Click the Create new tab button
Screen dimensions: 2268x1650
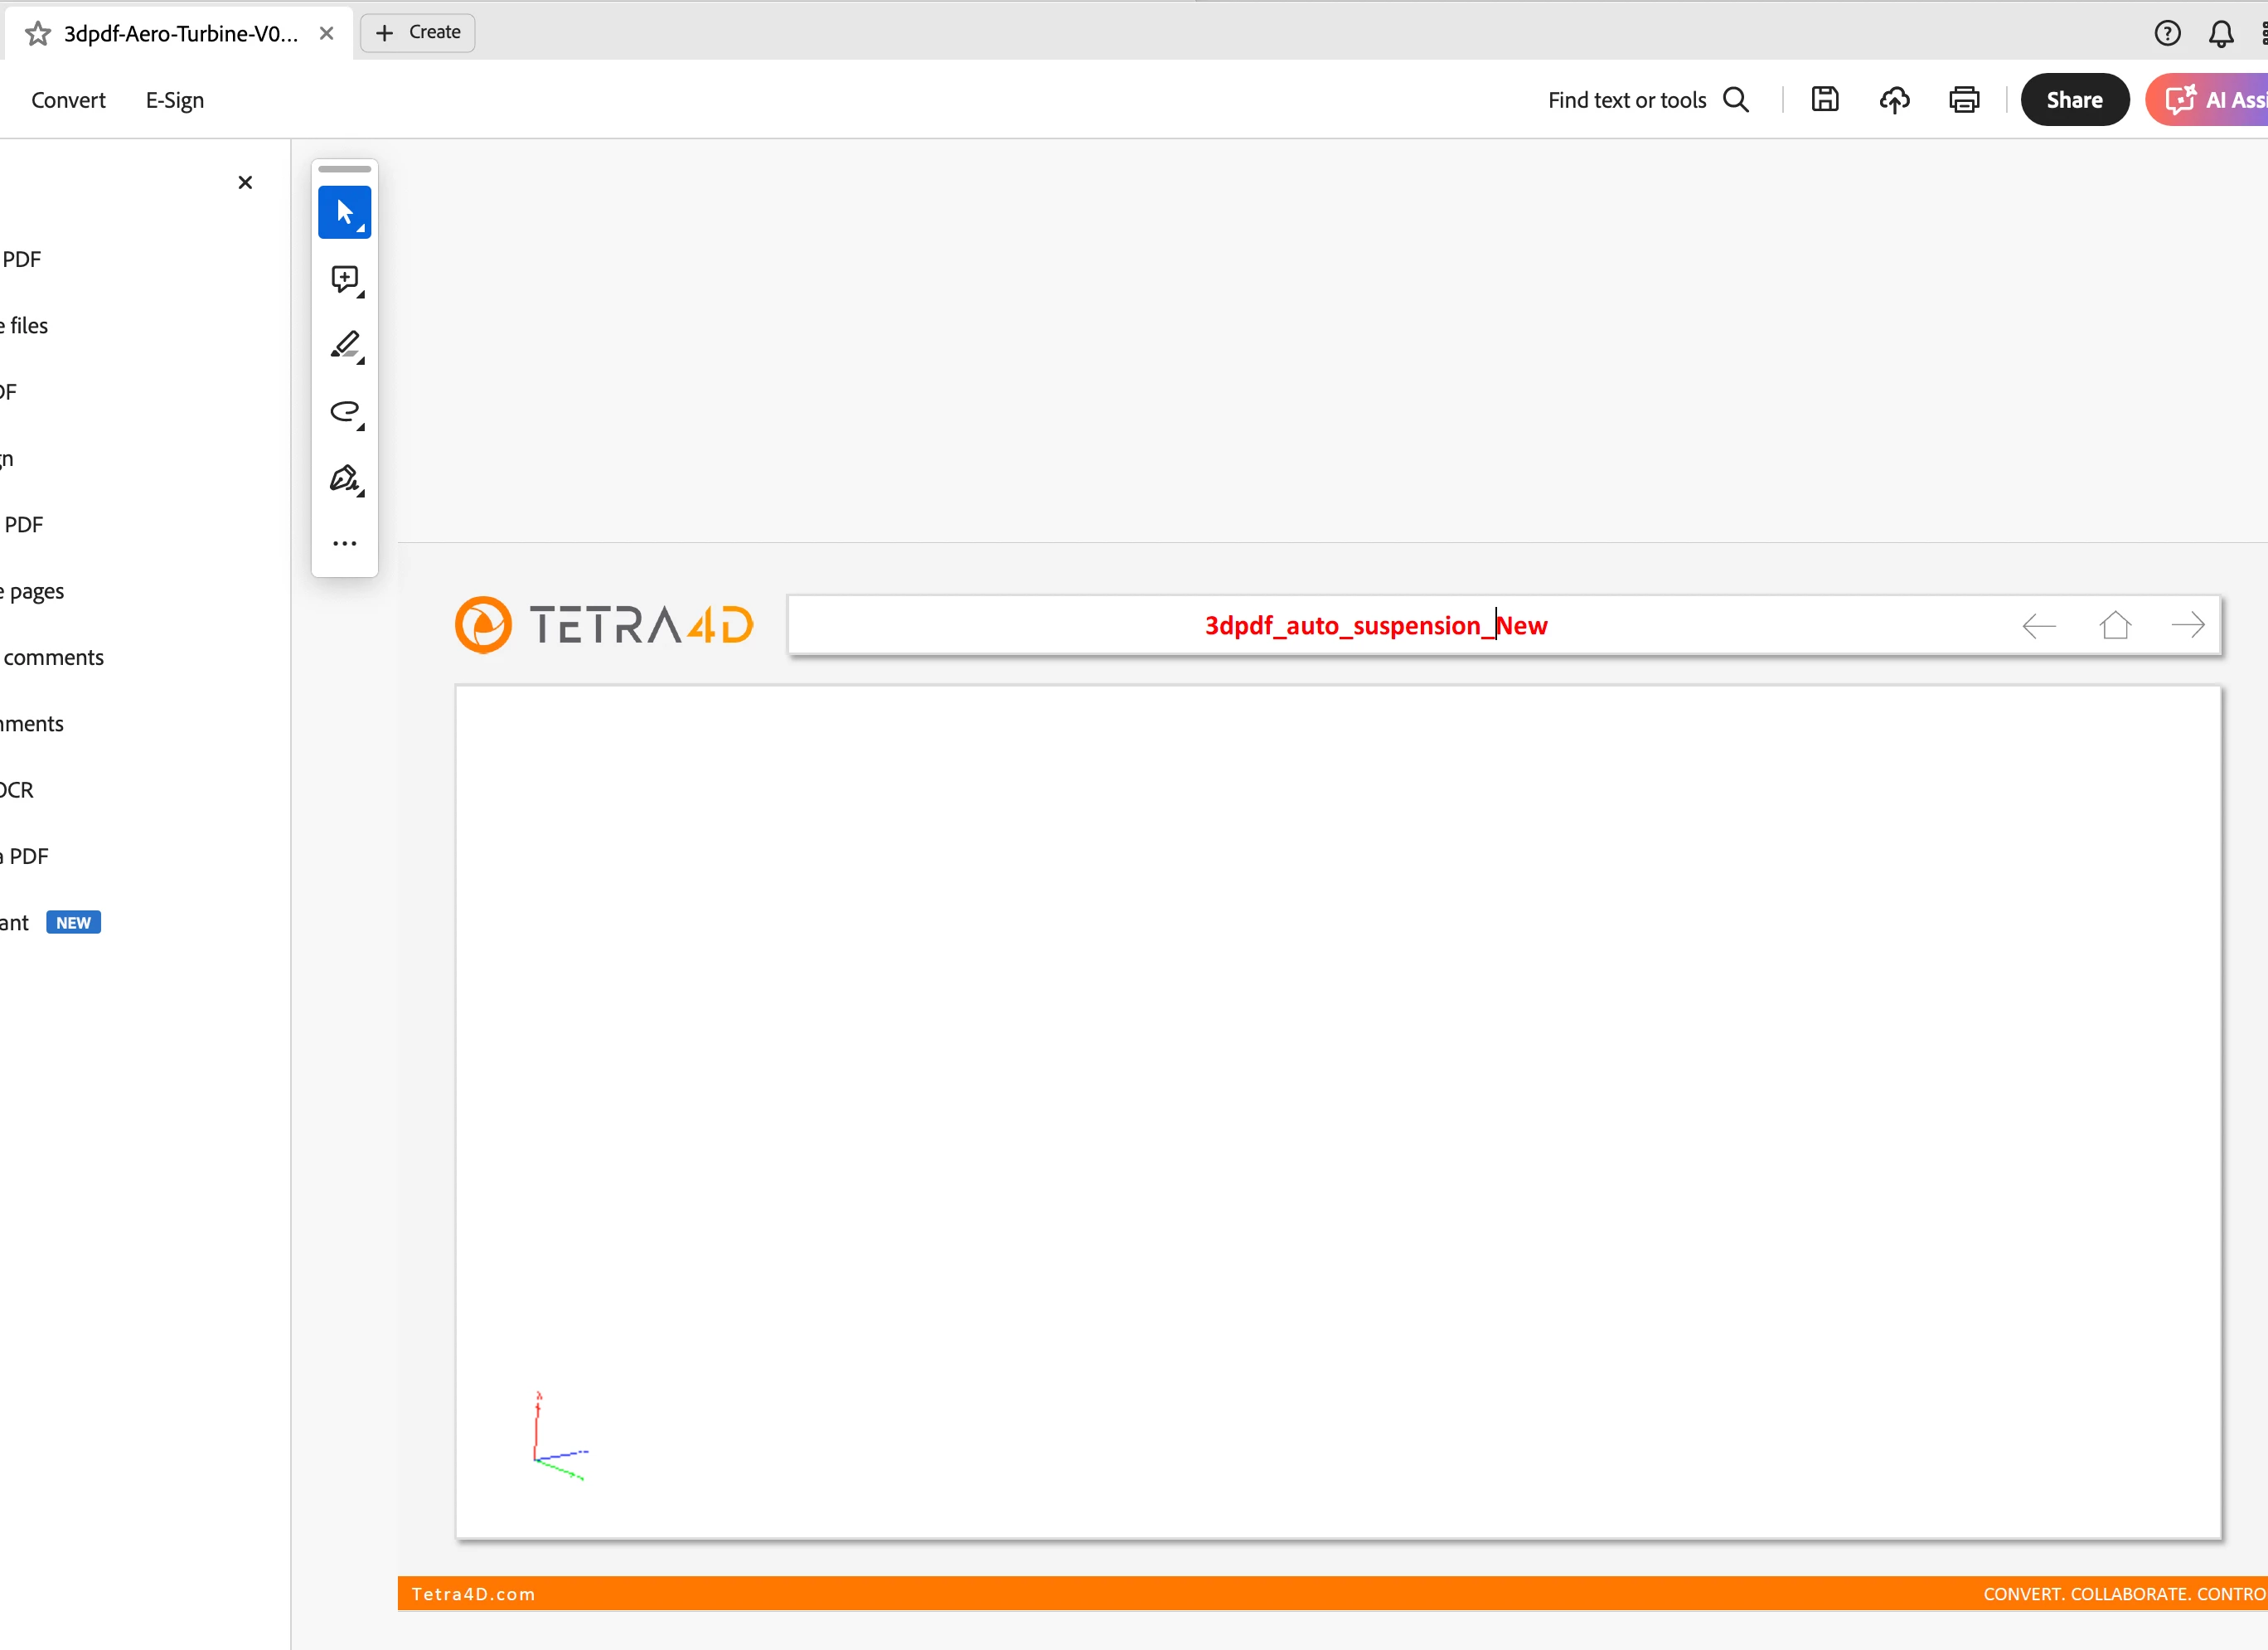click(417, 32)
